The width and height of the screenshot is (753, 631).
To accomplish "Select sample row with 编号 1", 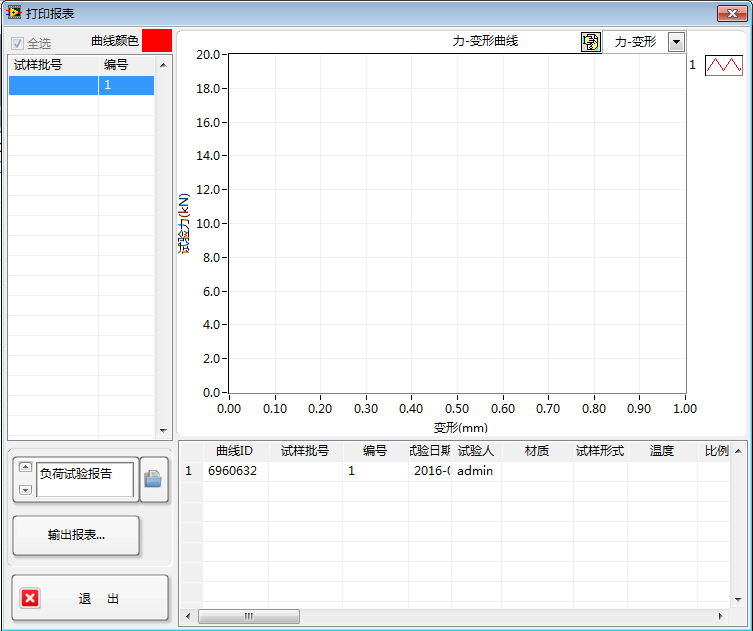I will click(81, 86).
